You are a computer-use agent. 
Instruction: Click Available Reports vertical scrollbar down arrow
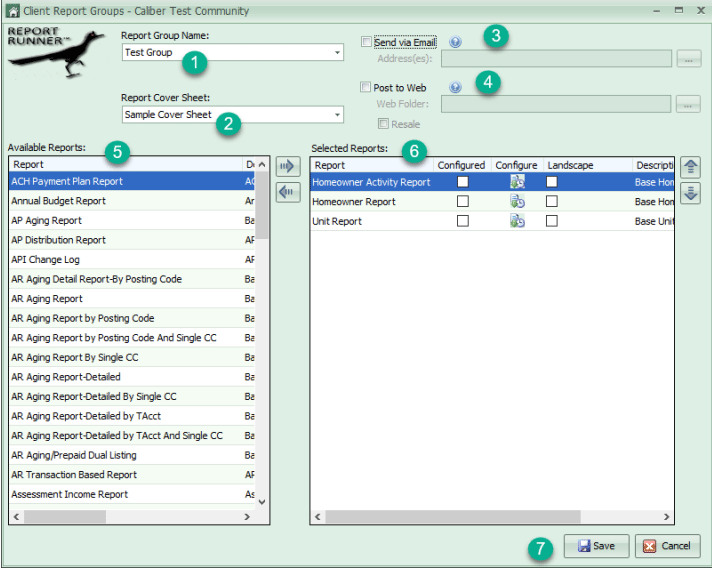[262, 502]
